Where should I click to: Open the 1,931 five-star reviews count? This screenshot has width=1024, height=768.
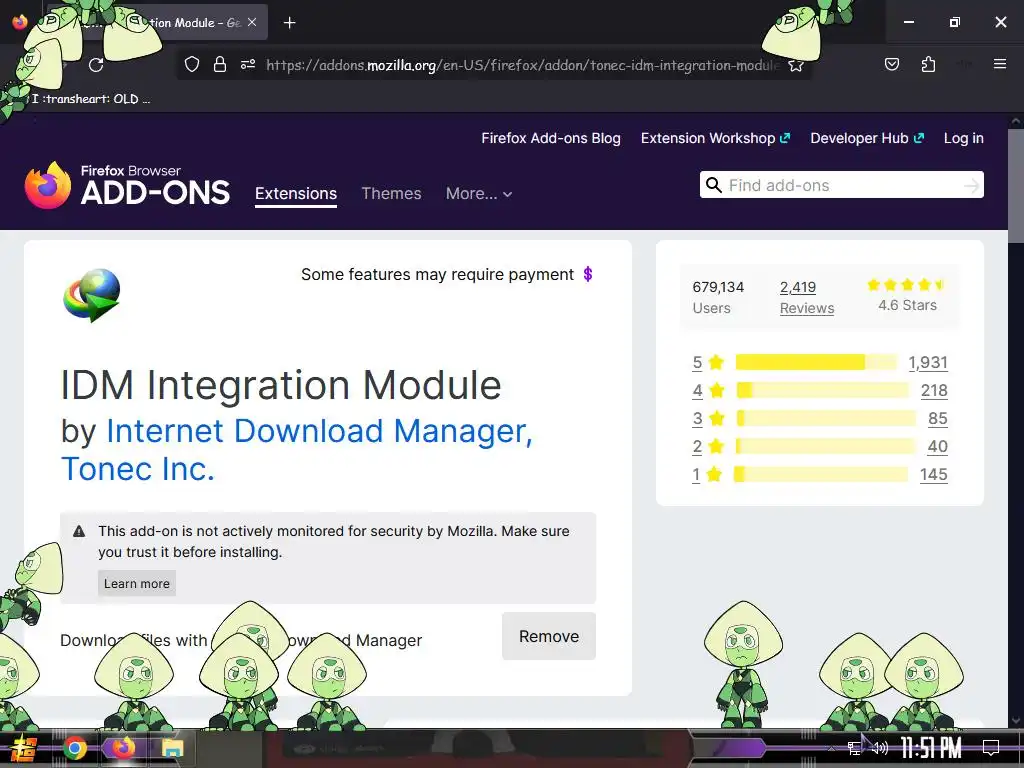[927, 362]
